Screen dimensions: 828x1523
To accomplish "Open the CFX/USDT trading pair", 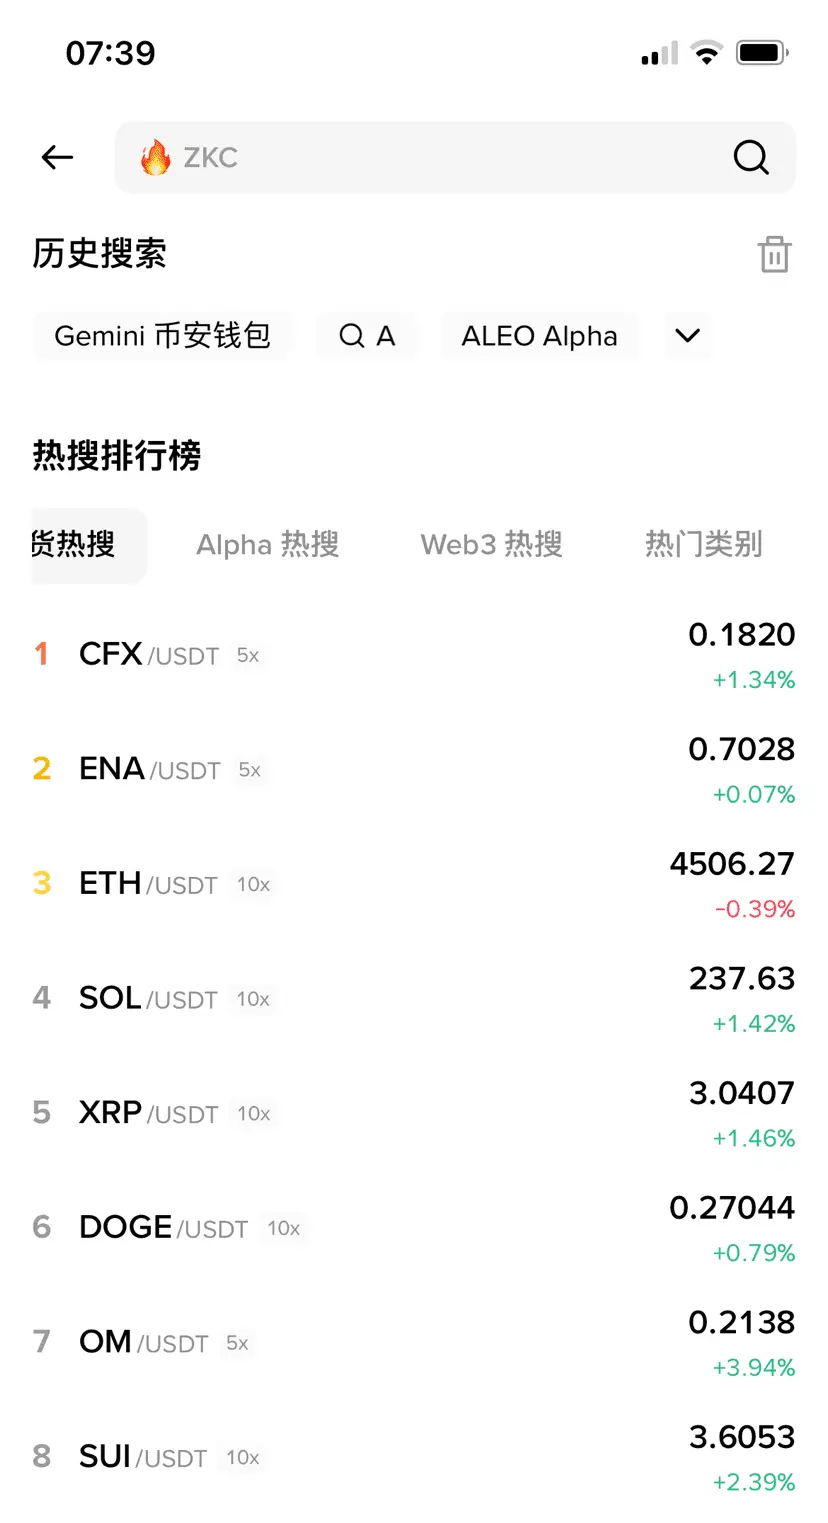I will (414, 656).
